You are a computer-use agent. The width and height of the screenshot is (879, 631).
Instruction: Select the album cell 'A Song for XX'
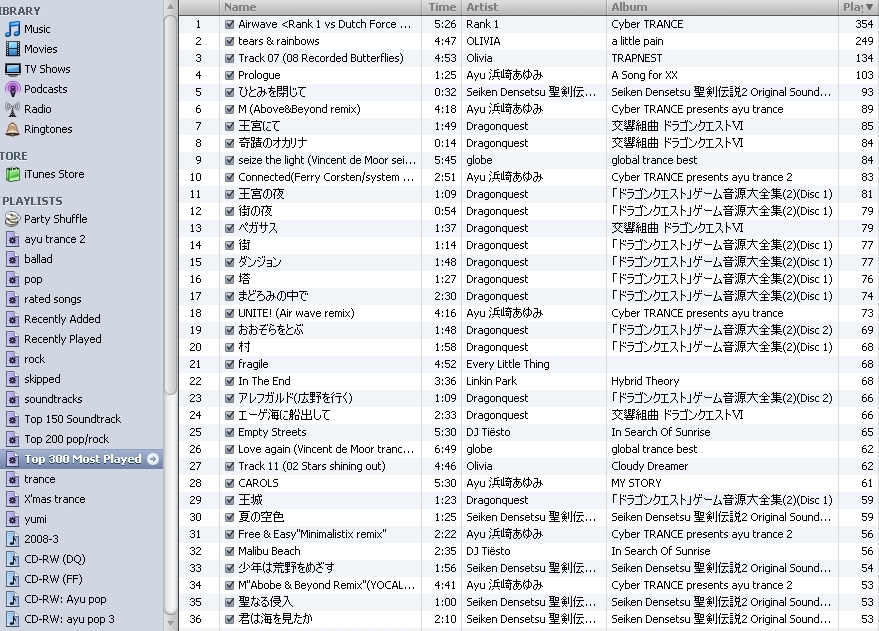point(644,75)
